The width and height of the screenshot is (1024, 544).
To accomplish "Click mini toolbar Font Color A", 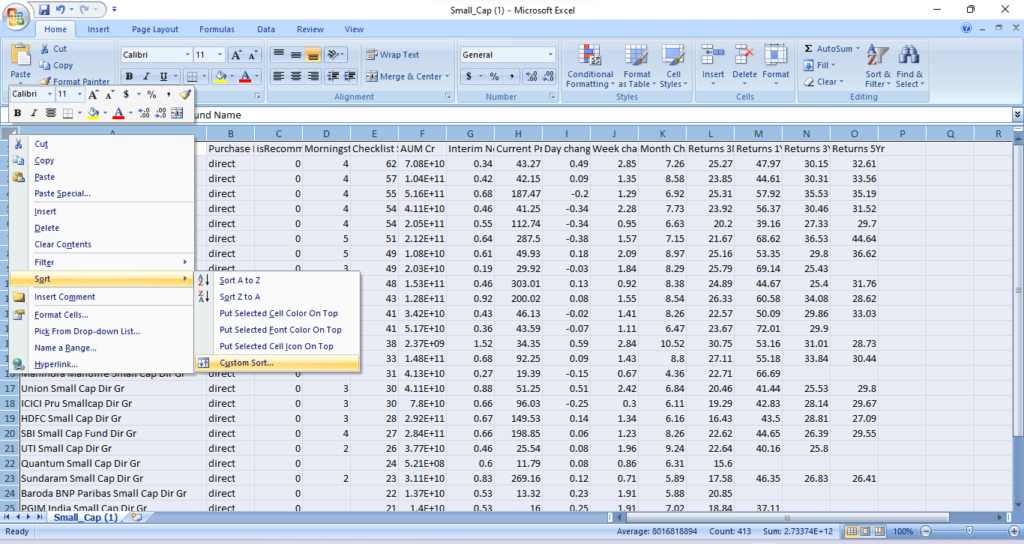I will point(118,113).
